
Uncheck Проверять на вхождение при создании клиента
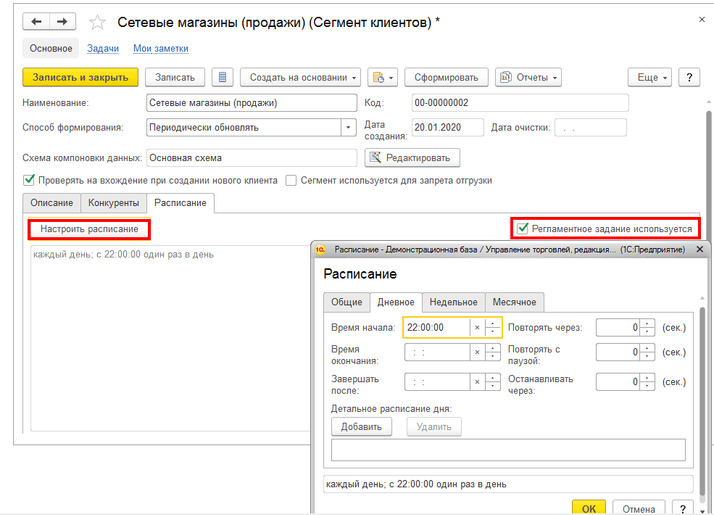point(28,181)
